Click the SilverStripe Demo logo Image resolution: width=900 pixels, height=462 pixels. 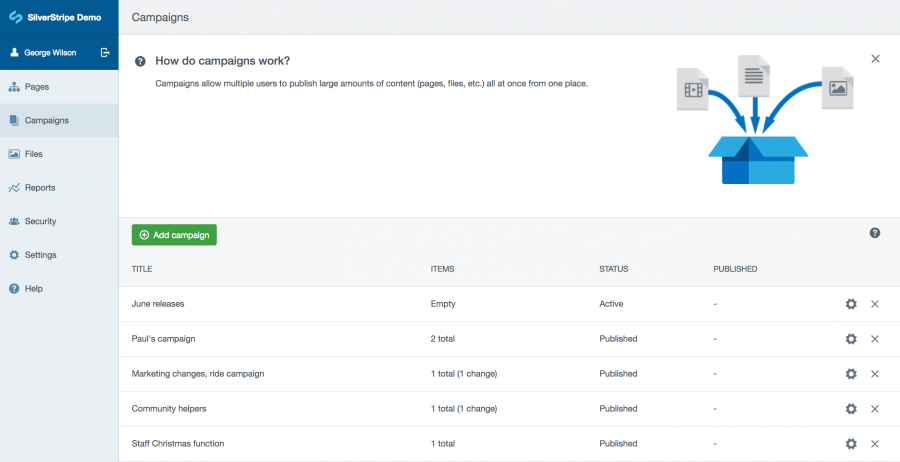click(x=55, y=17)
